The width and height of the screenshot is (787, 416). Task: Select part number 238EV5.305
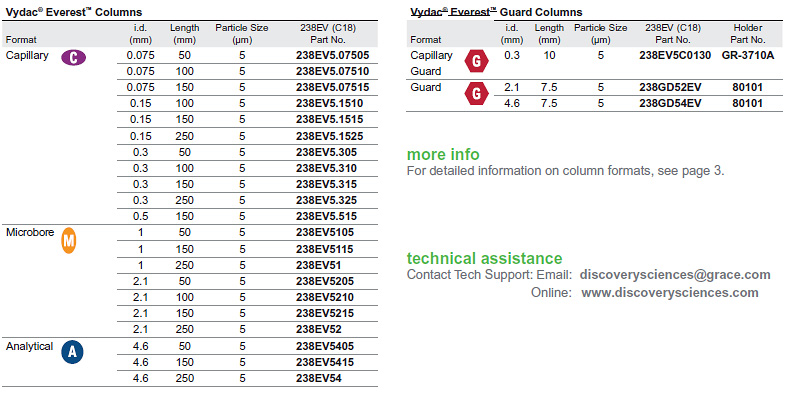pos(326,152)
